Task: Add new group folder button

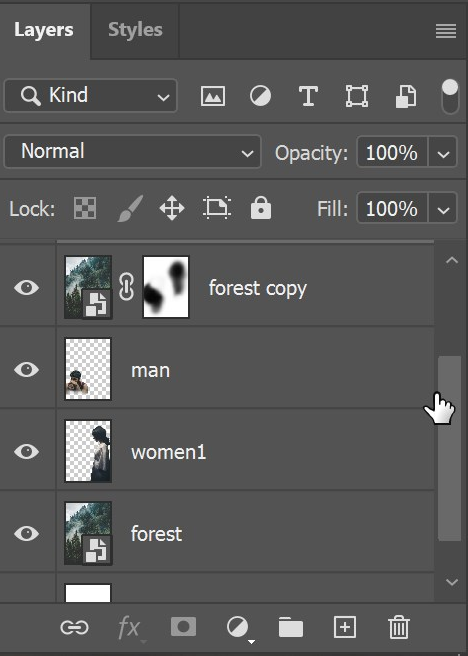Action: coord(291,627)
